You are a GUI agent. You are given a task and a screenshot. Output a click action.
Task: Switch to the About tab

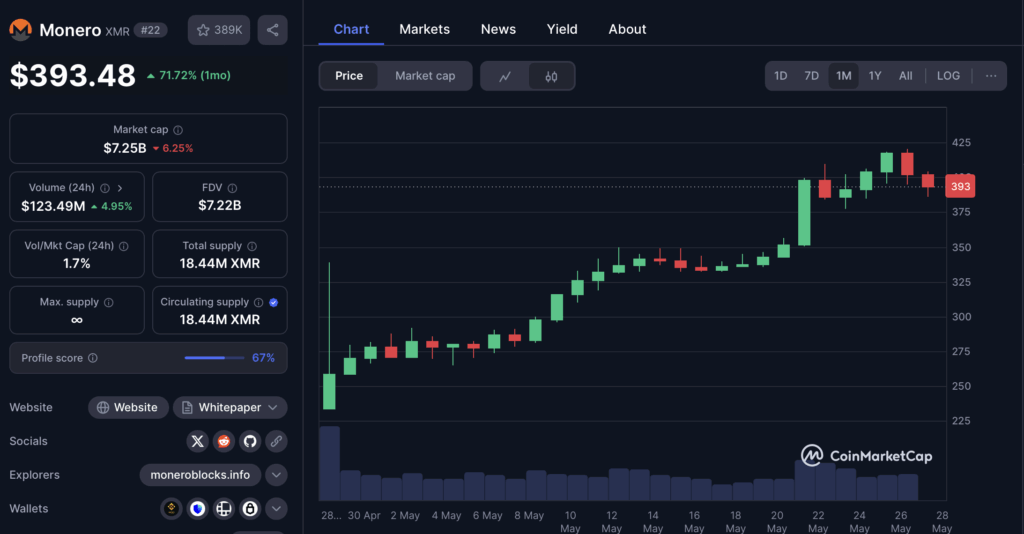627,29
